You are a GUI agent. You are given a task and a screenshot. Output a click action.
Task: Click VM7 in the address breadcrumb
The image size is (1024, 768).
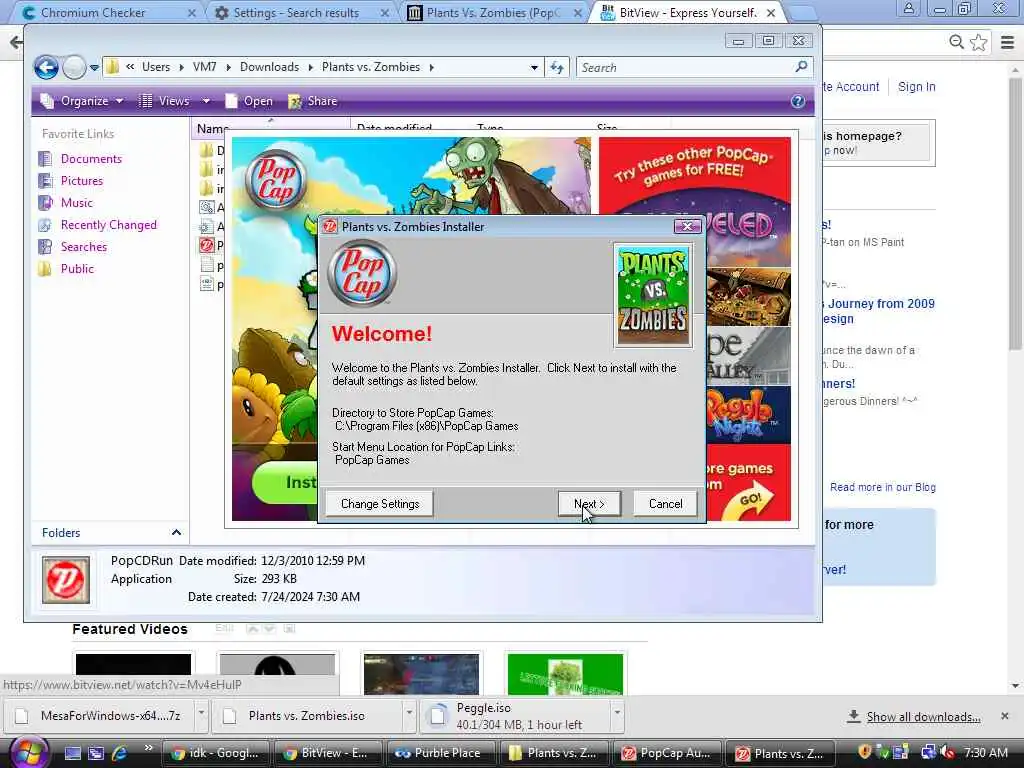(204, 67)
